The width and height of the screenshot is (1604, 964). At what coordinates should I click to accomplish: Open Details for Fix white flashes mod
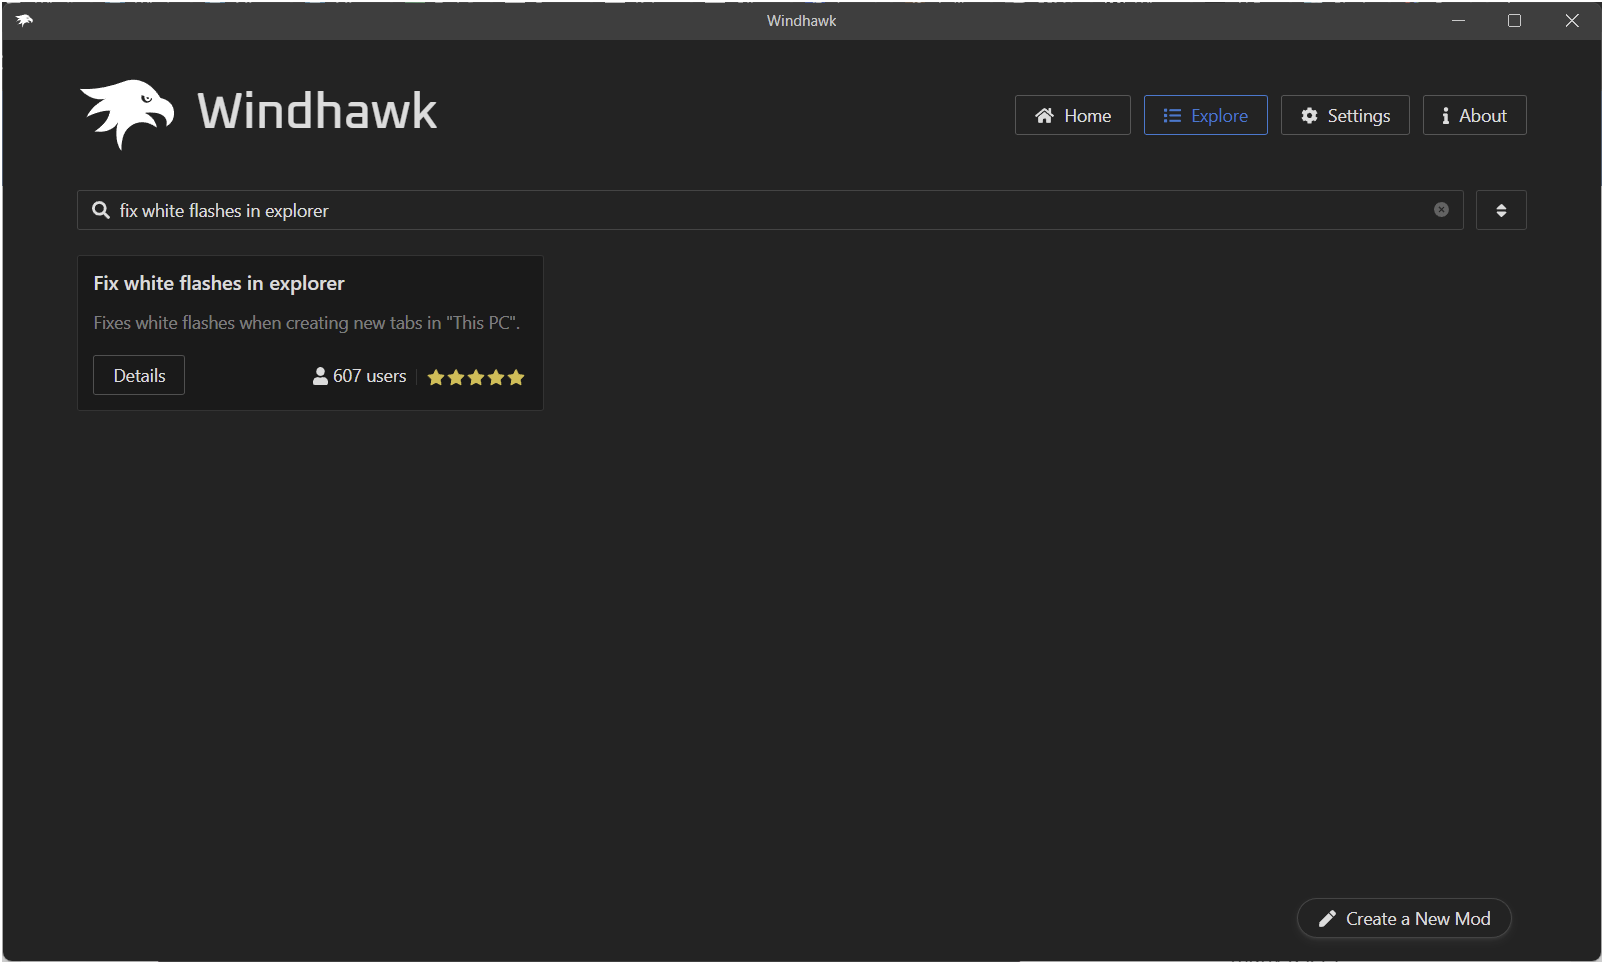click(139, 375)
